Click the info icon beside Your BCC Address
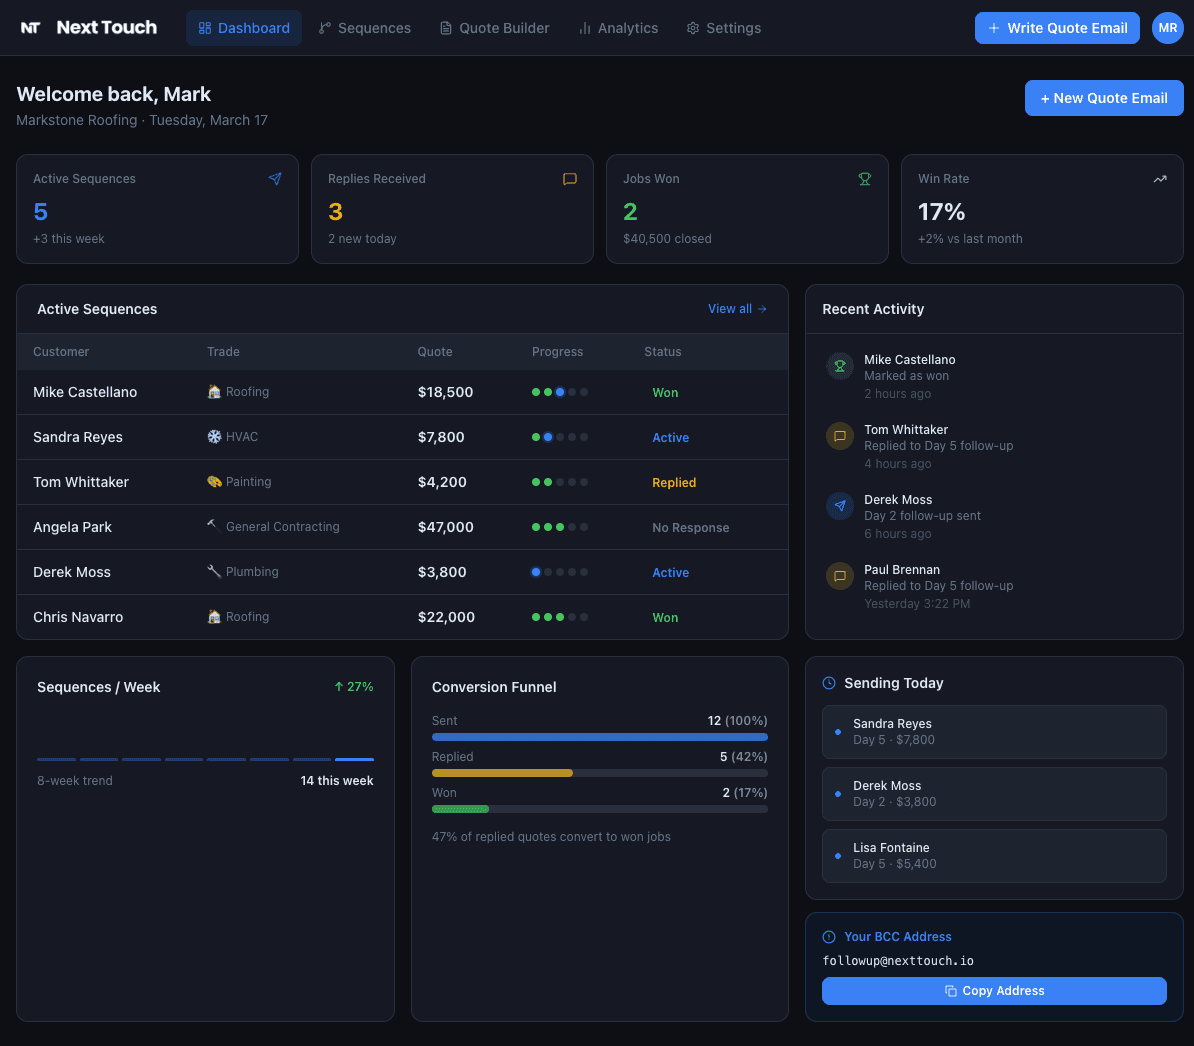 tap(828, 936)
